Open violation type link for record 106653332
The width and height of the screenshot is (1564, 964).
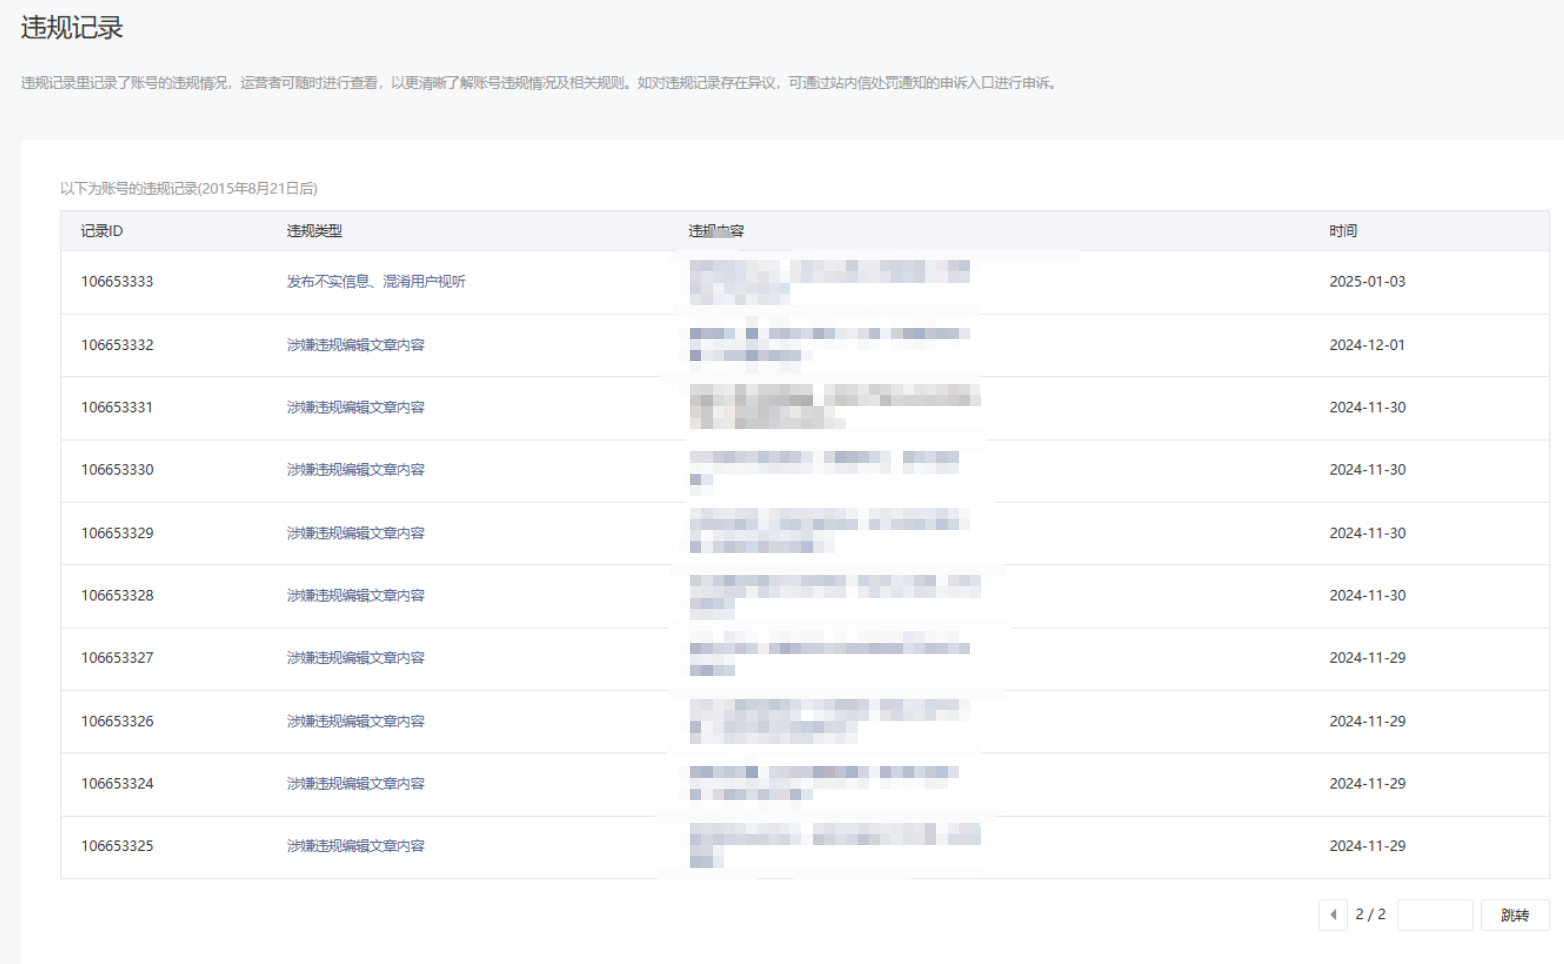point(355,345)
